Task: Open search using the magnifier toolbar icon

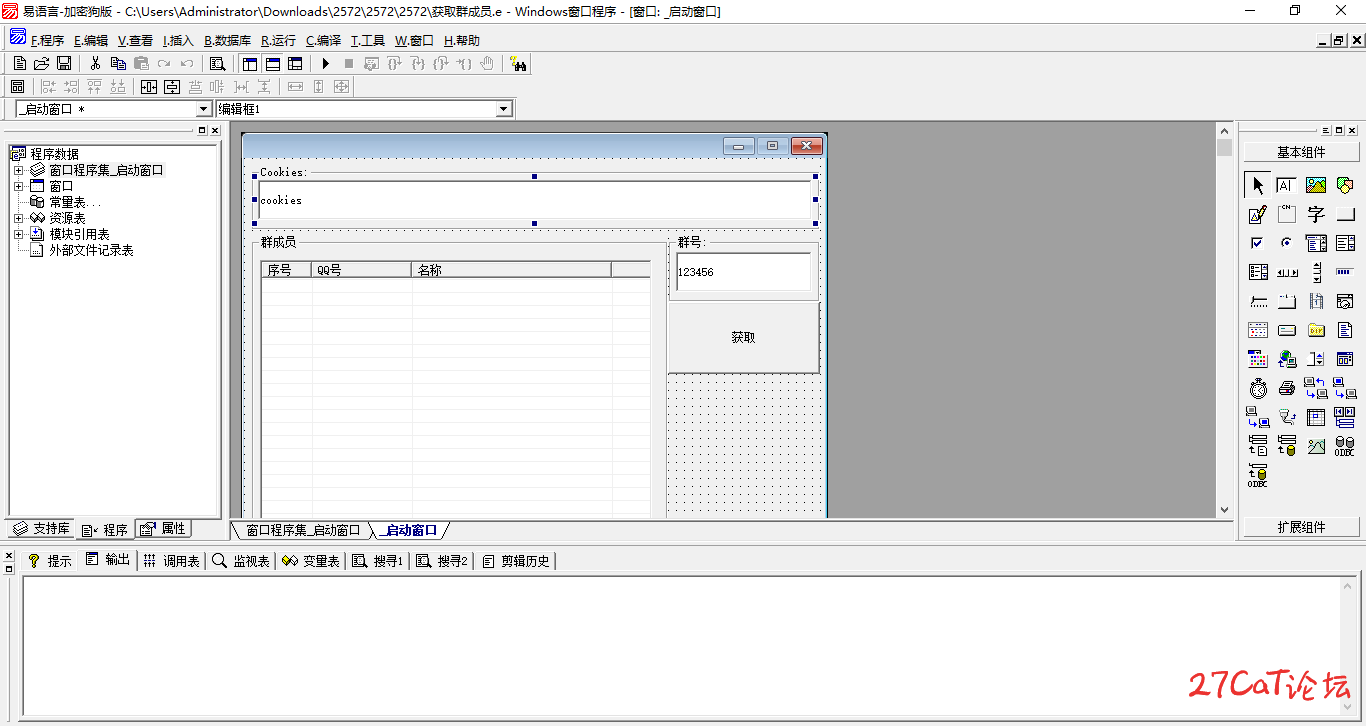Action: pyautogui.click(x=217, y=63)
